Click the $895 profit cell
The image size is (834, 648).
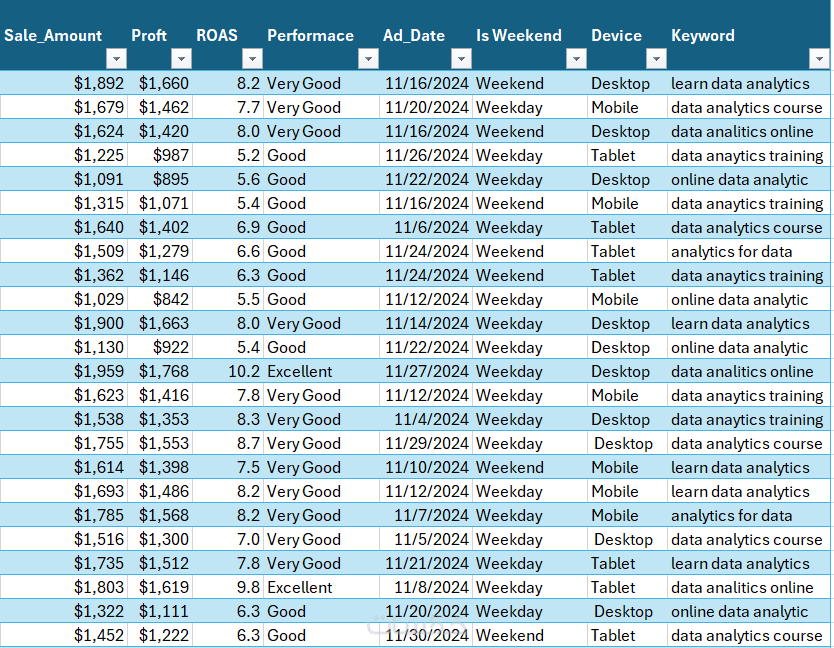160,179
